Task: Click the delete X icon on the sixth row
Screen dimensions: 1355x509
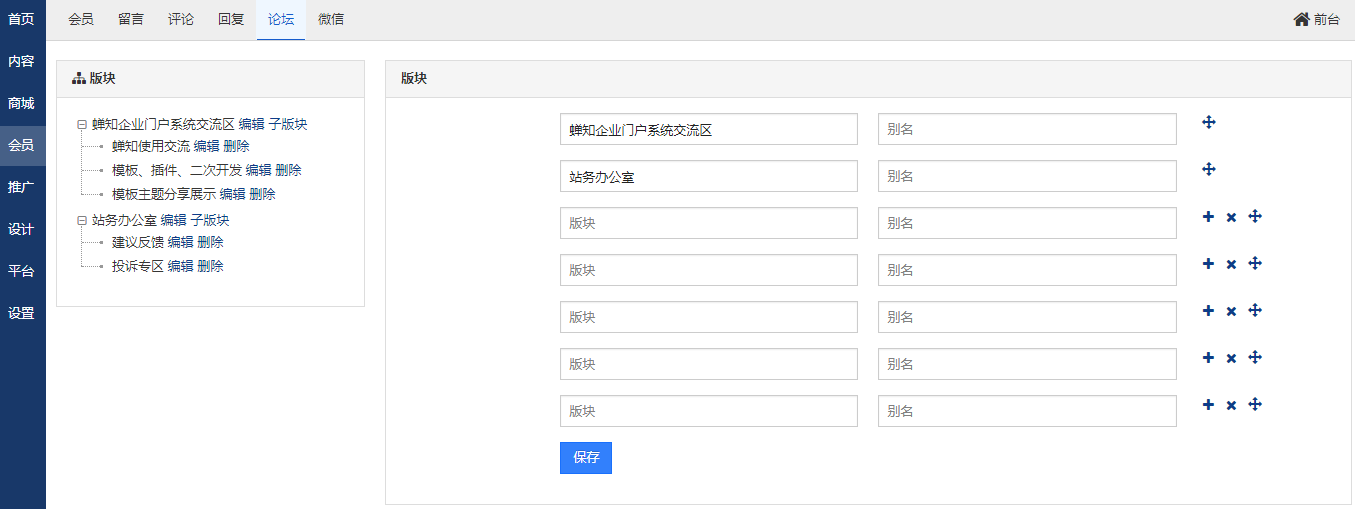Action: [1231, 358]
